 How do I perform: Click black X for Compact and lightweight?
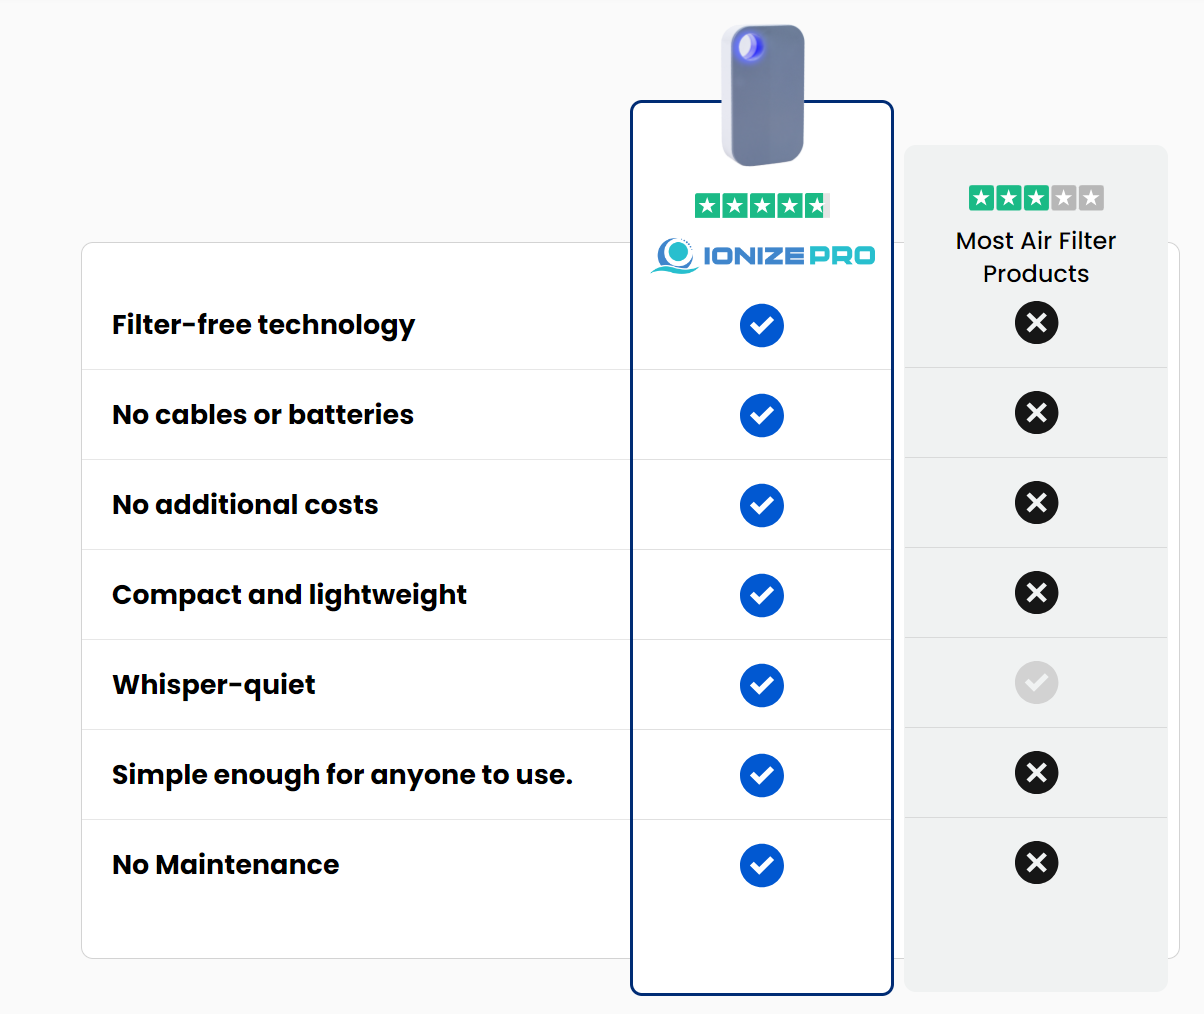[1037, 593]
